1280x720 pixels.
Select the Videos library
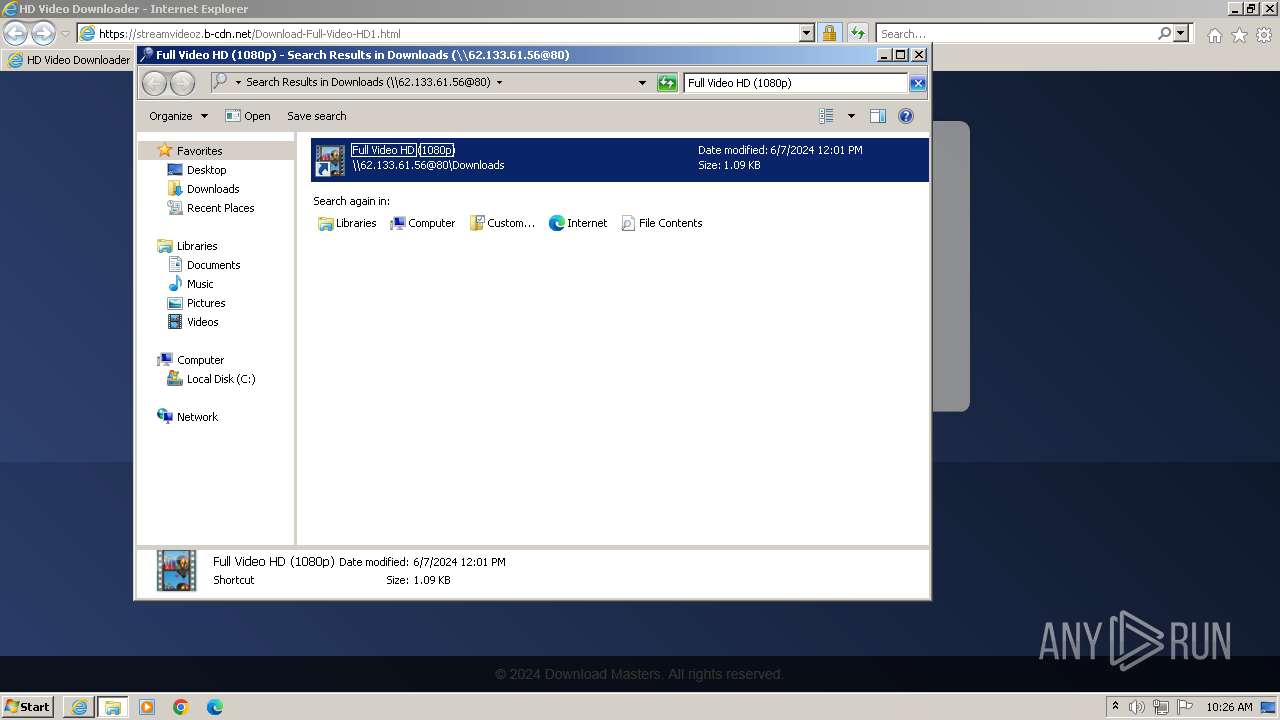[202, 322]
